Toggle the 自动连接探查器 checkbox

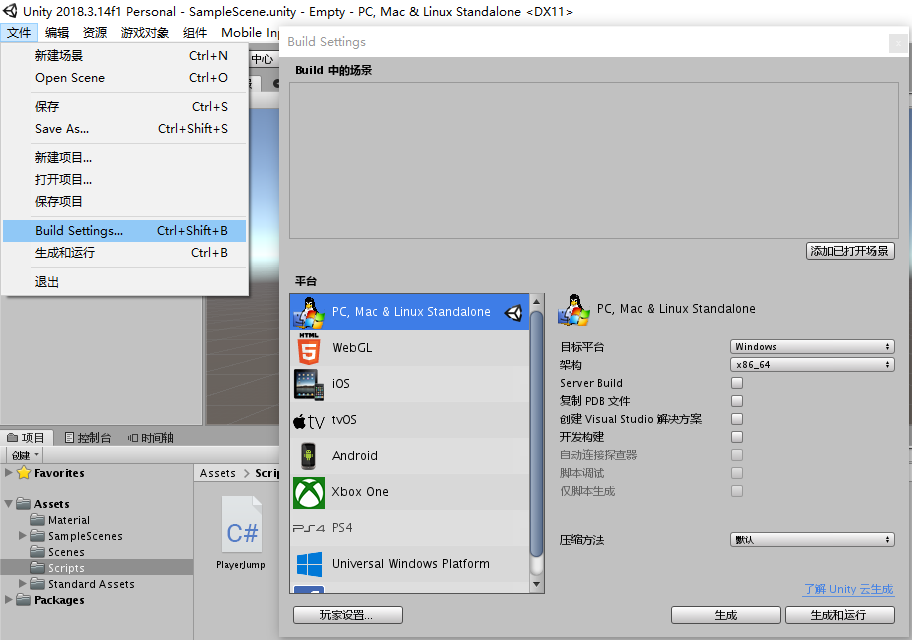coord(737,455)
